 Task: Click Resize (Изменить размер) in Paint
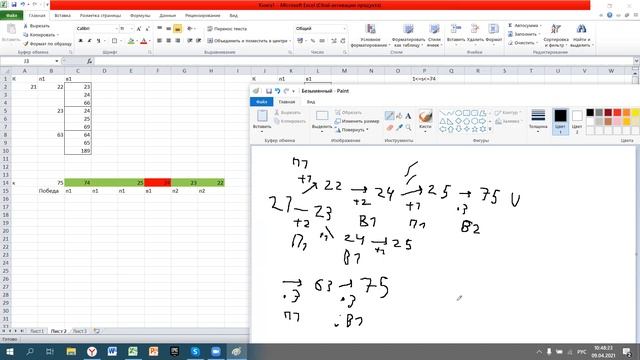(x=357, y=121)
